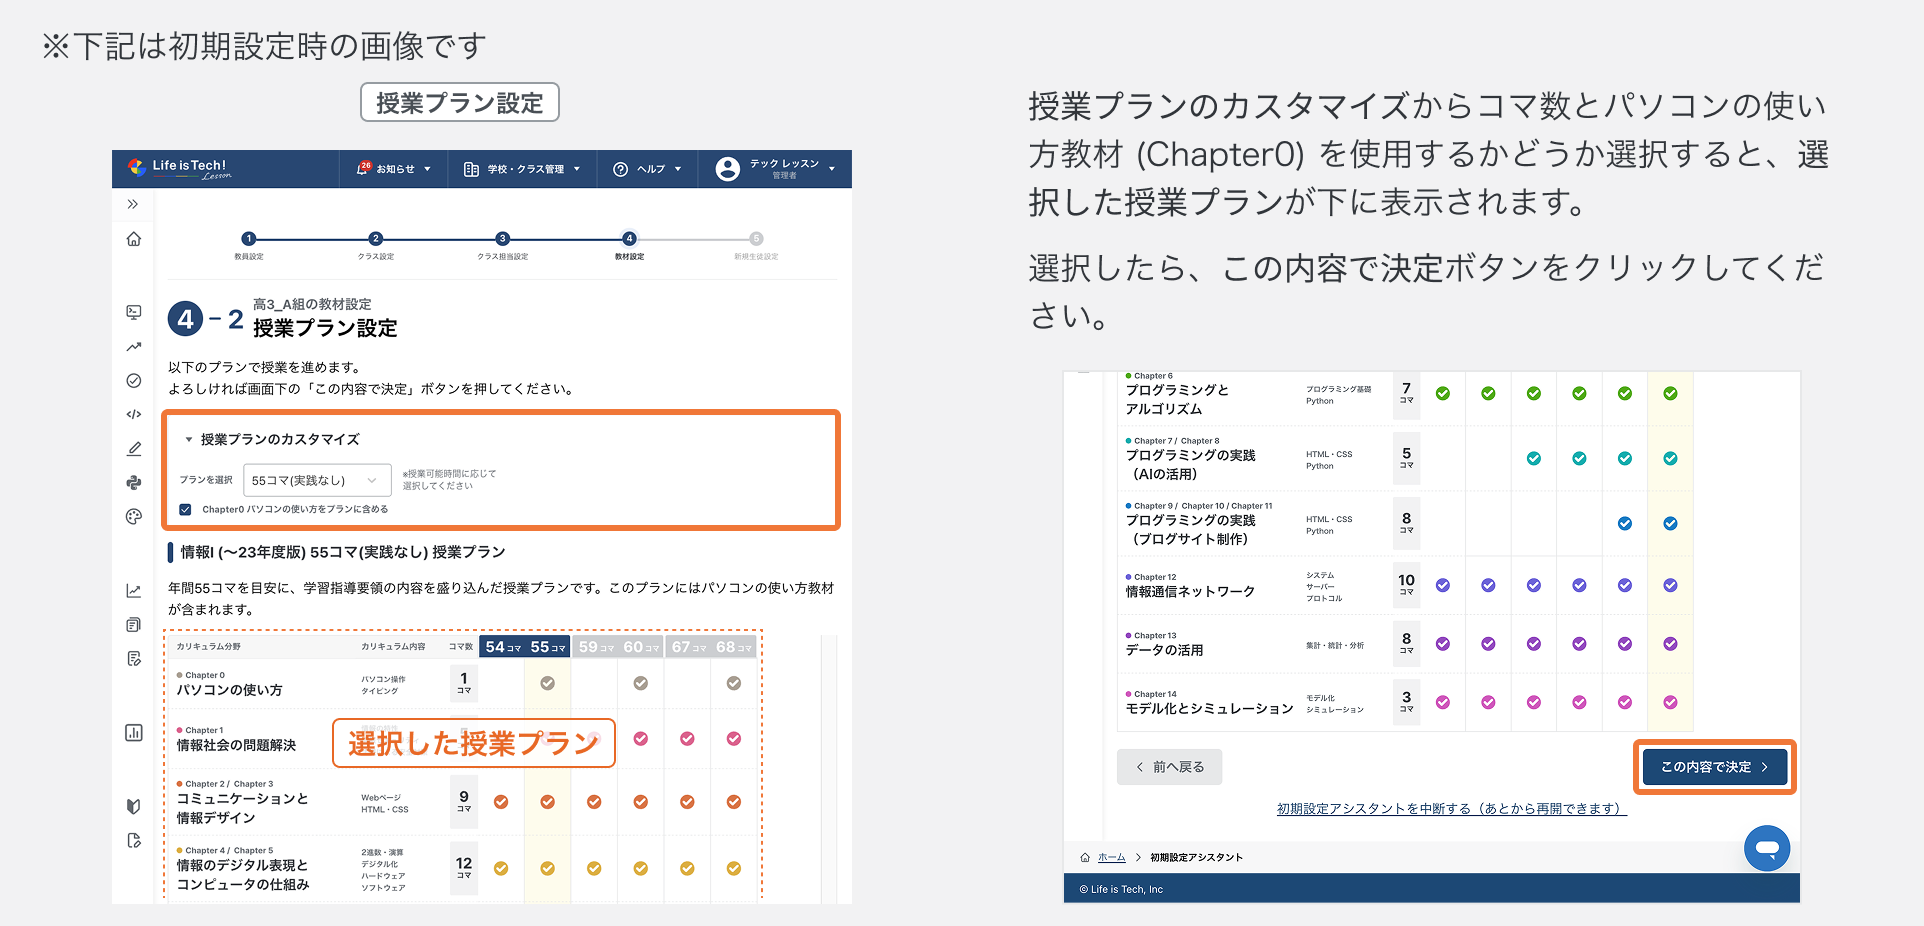Open the circled checkmark sidebar icon

click(133, 381)
